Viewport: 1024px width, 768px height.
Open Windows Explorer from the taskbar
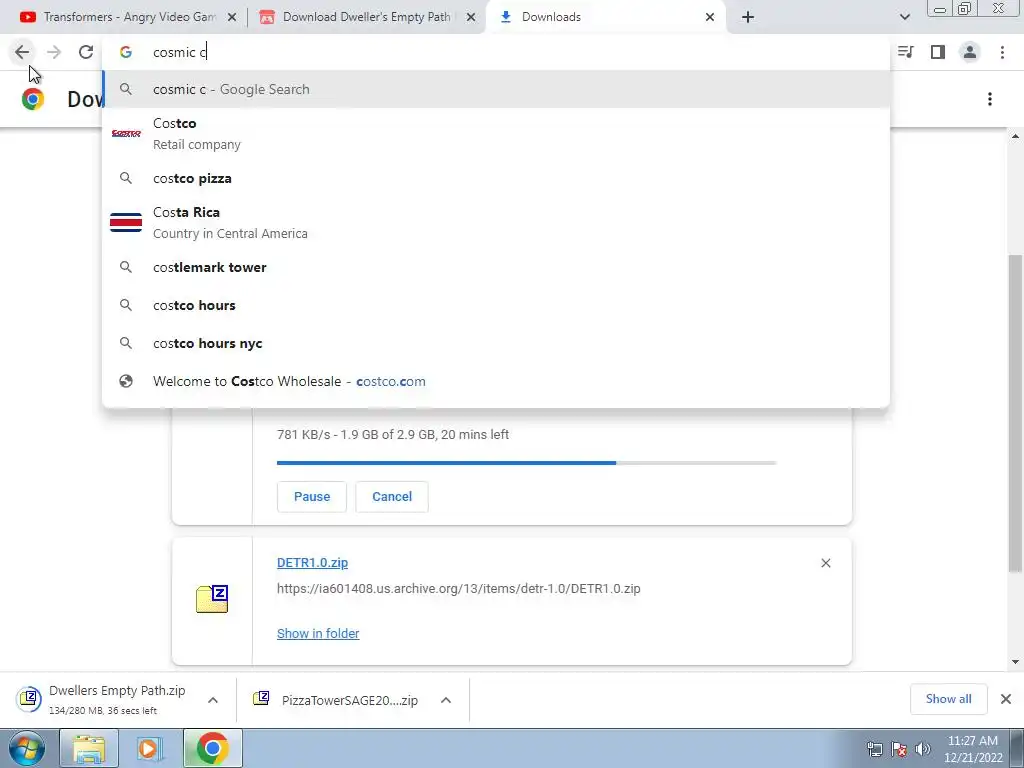[89, 748]
